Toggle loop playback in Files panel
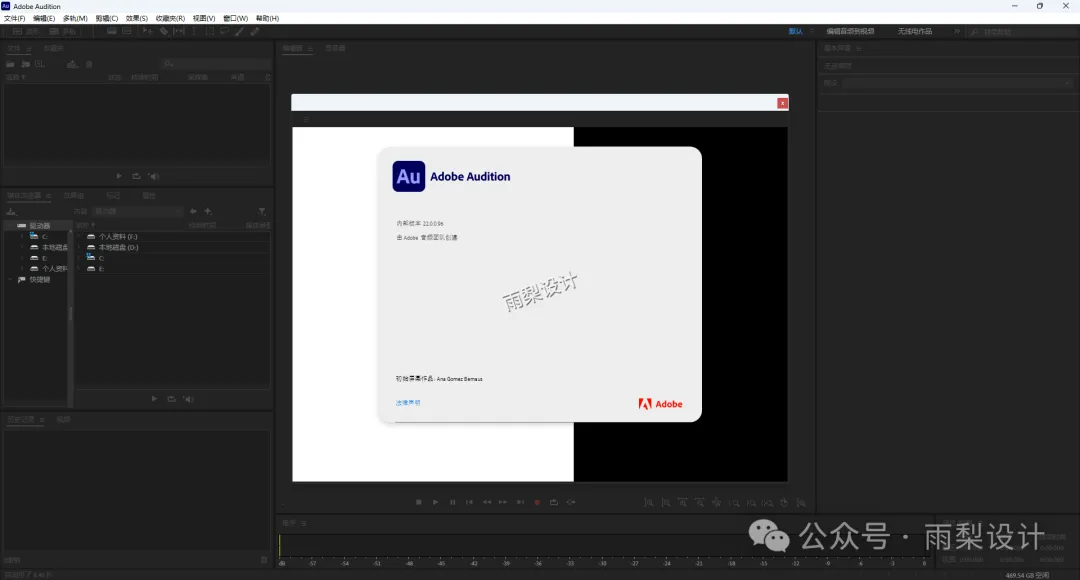This screenshot has width=1080, height=580. pyautogui.click(x=136, y=176)
